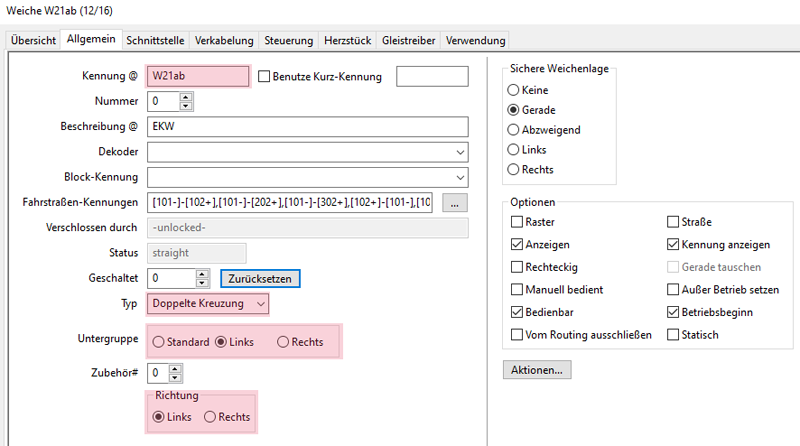Toggle the Raster option

[x=517, y=222]
